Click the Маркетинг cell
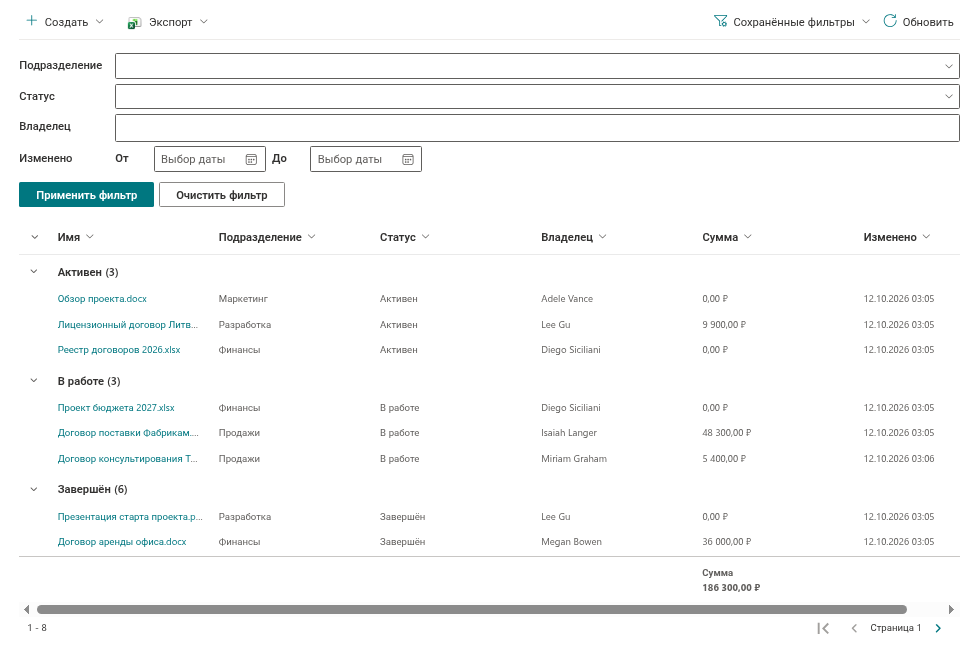Image resolution: width=980 pixels, height=645 pixels. 243,299
